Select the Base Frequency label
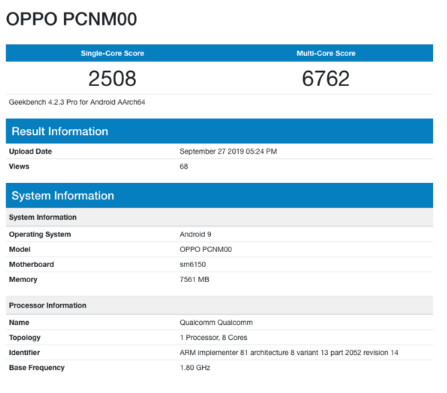447x393 pixels. pyautogui.click(x=37, y=368)
